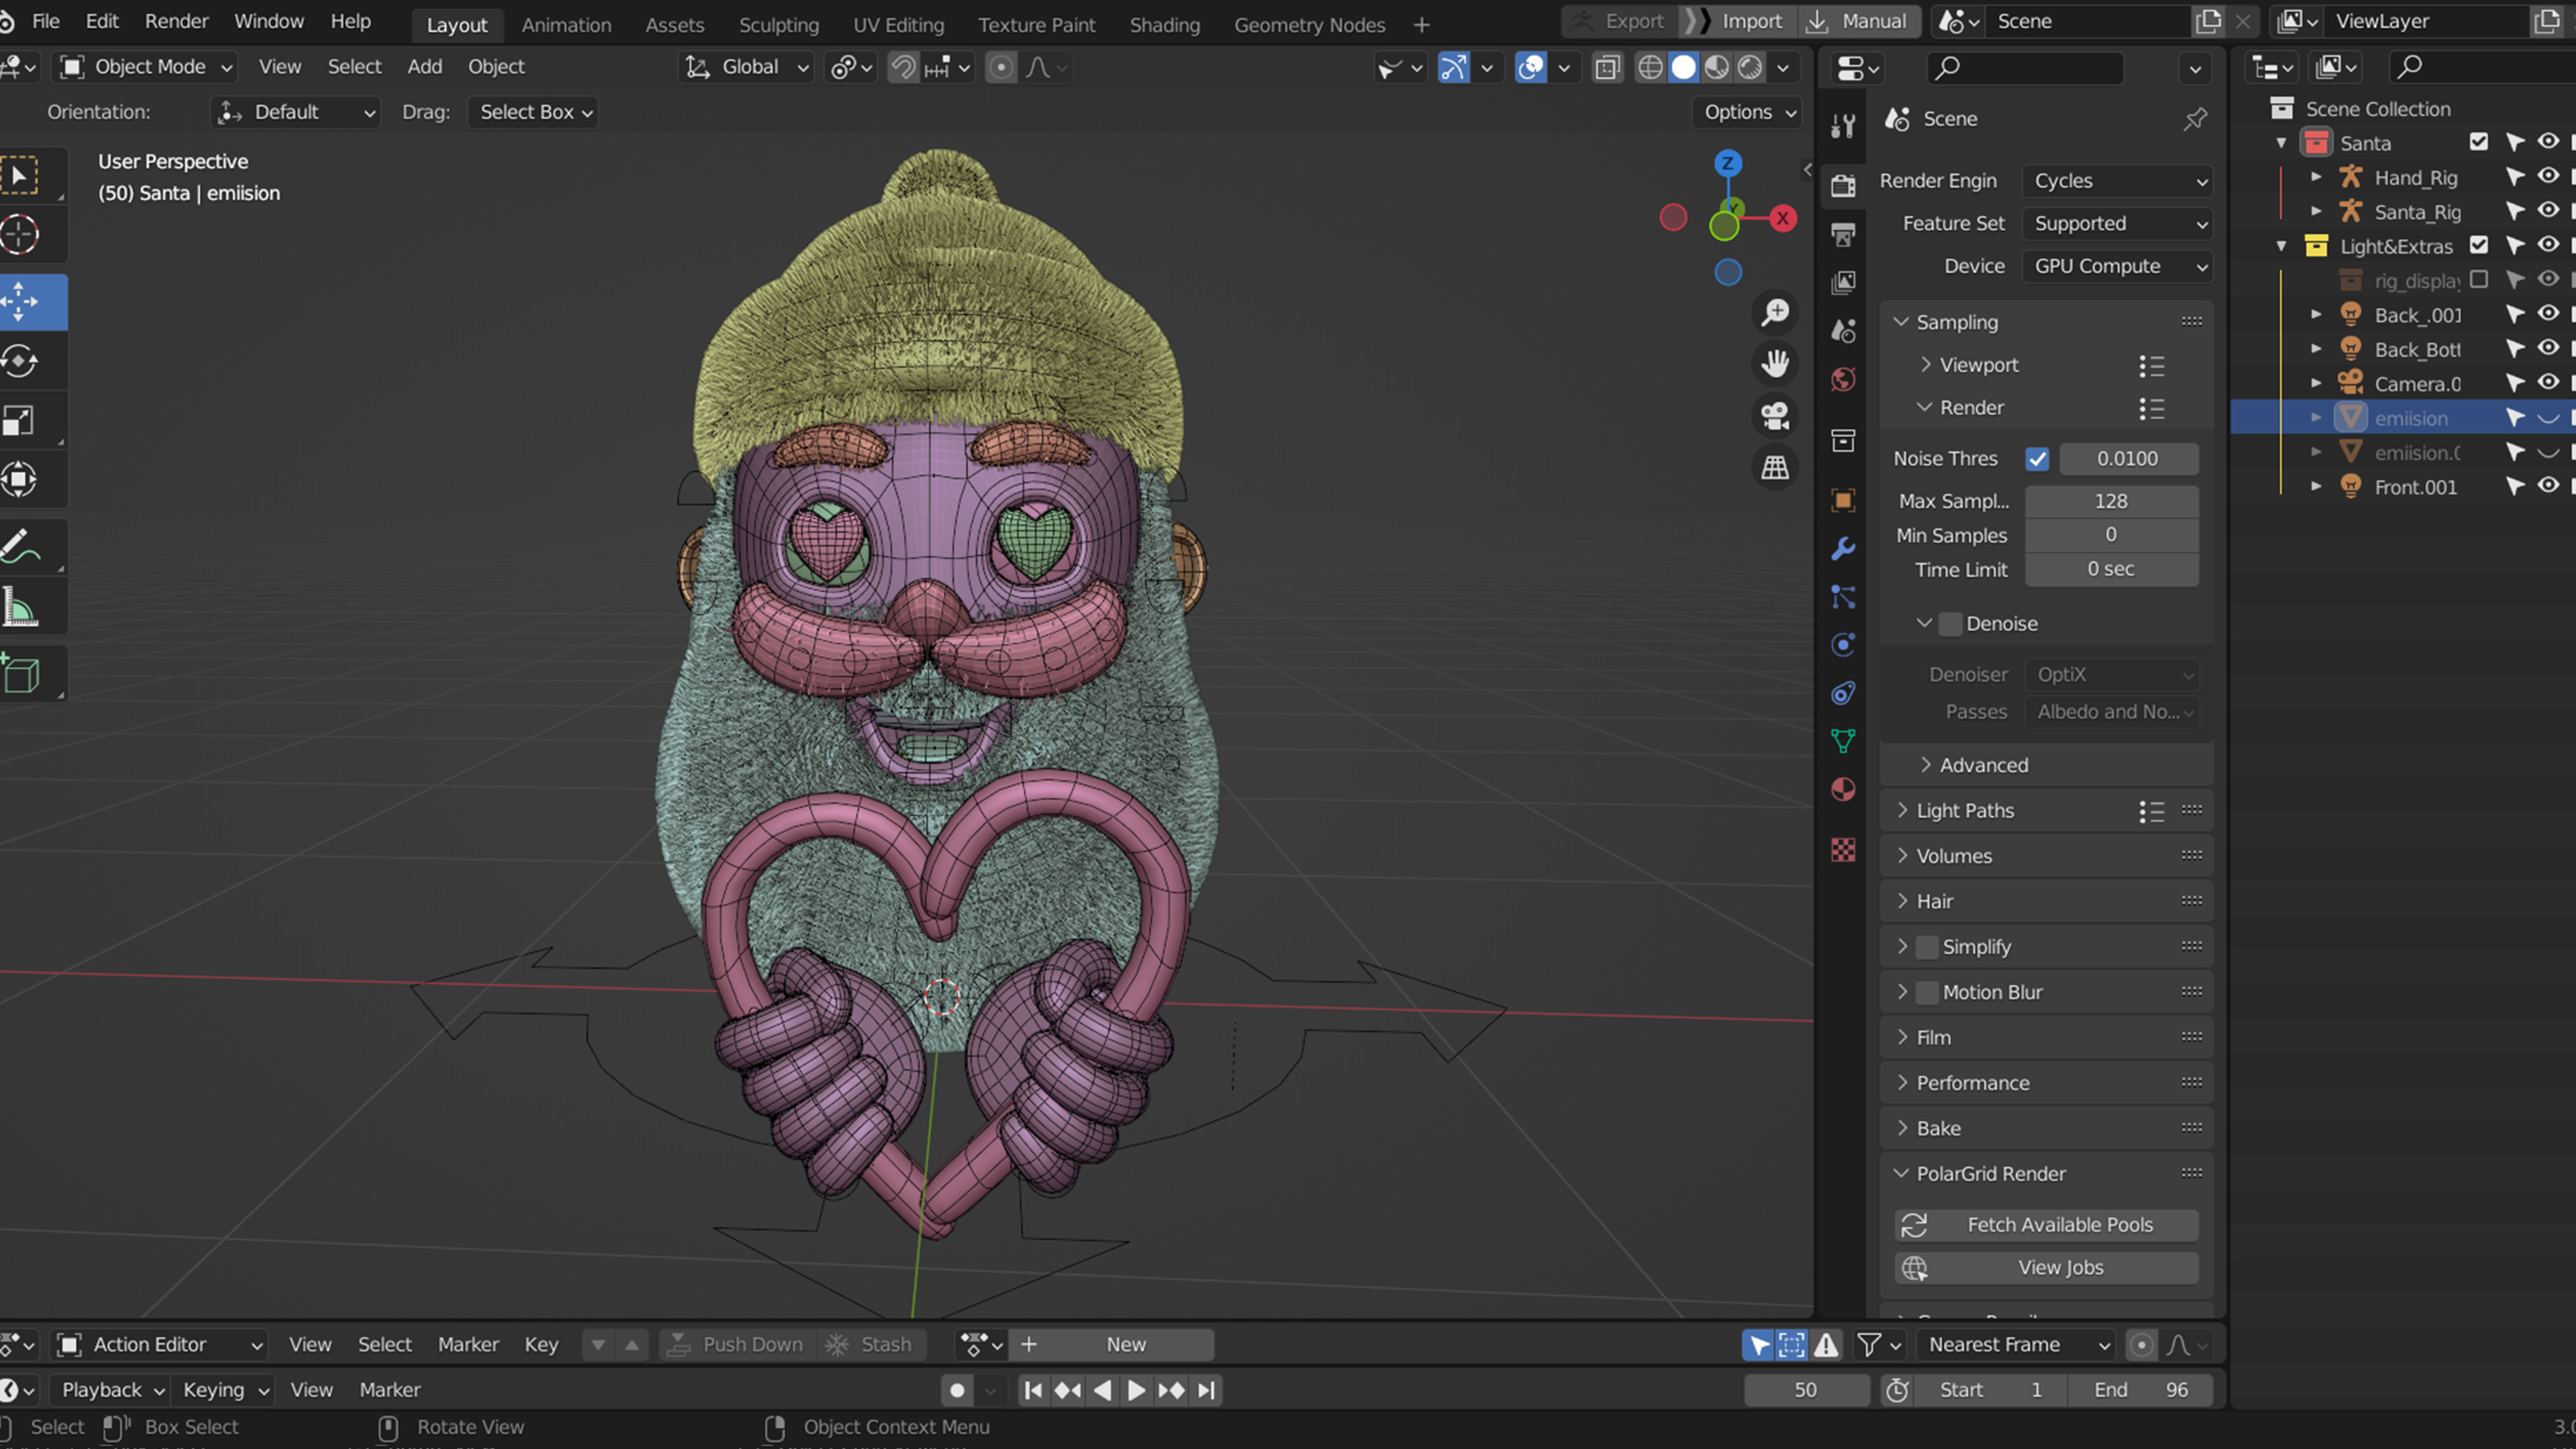Toggle X-ray display in viewport header
Screen dimensions: 2576x1449
pos(1607,67)
